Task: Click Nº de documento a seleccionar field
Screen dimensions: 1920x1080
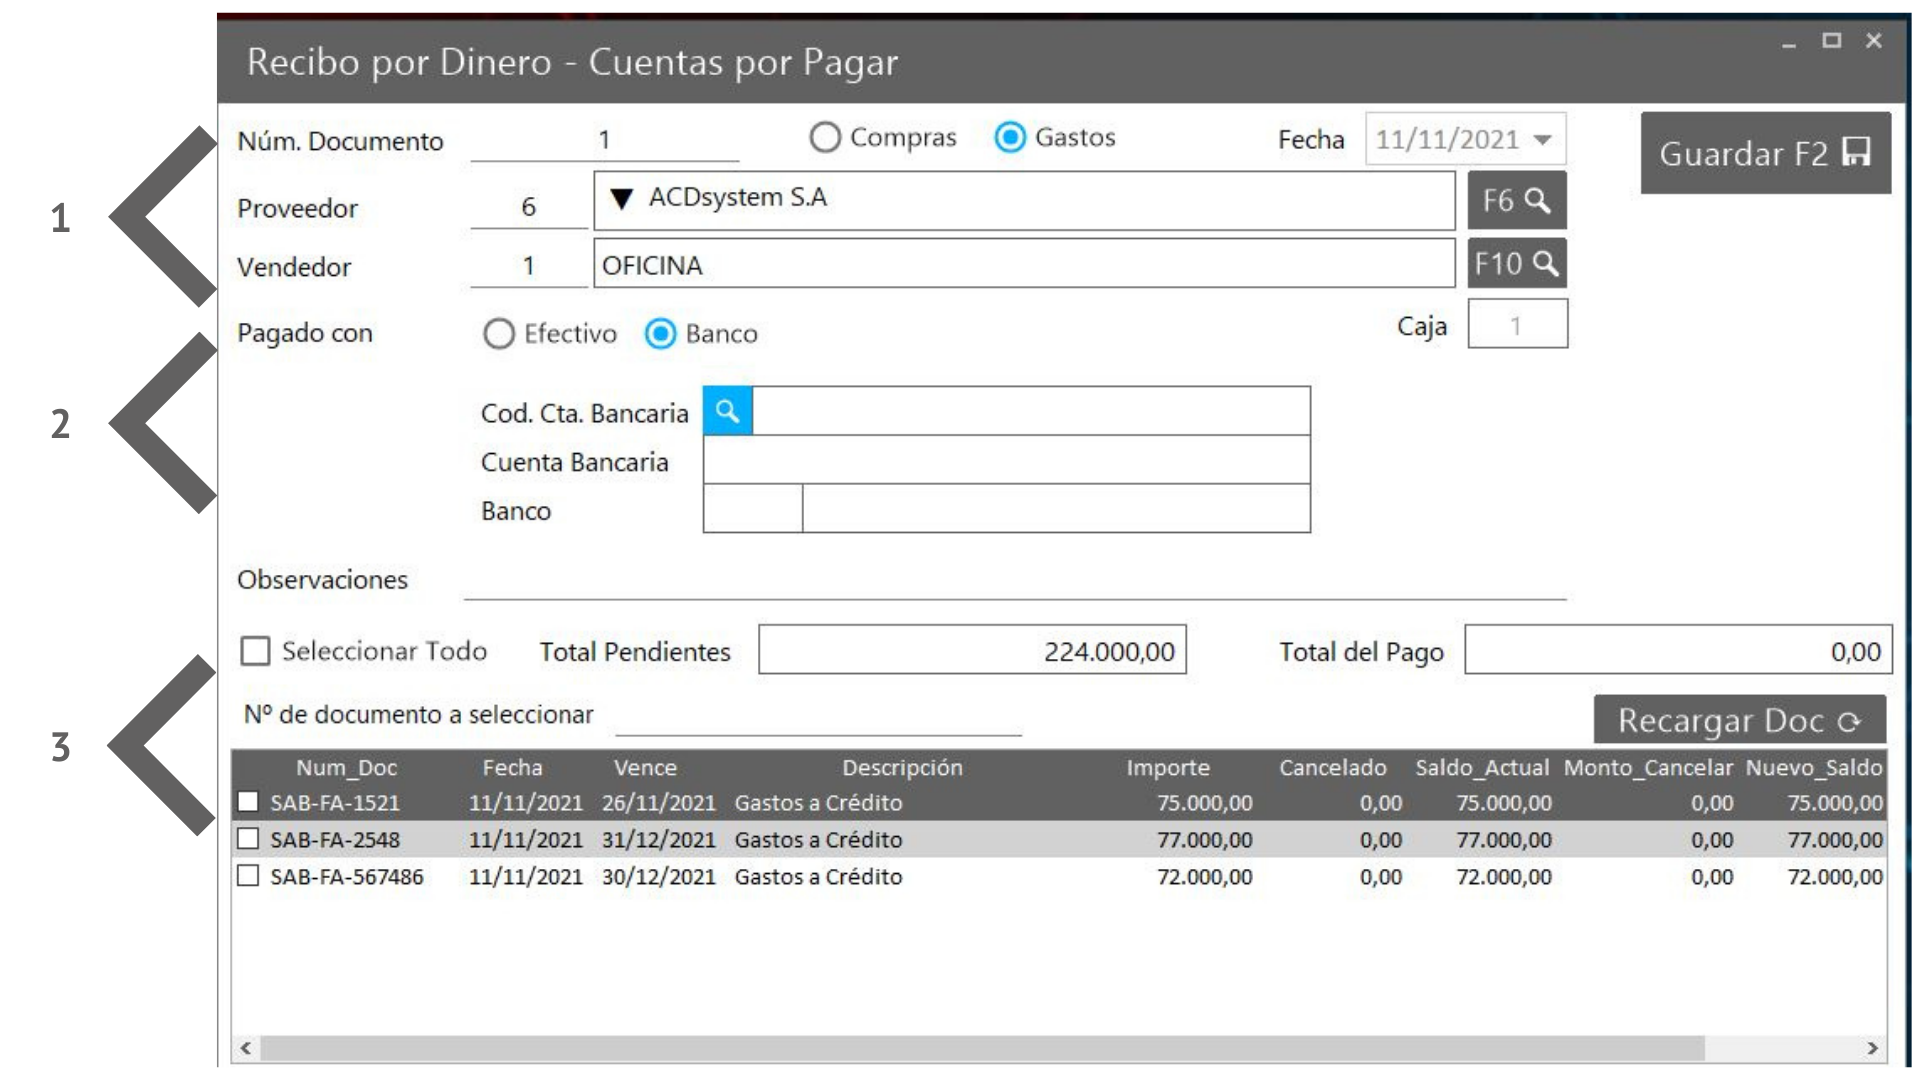Action: (x=818, y=716)
